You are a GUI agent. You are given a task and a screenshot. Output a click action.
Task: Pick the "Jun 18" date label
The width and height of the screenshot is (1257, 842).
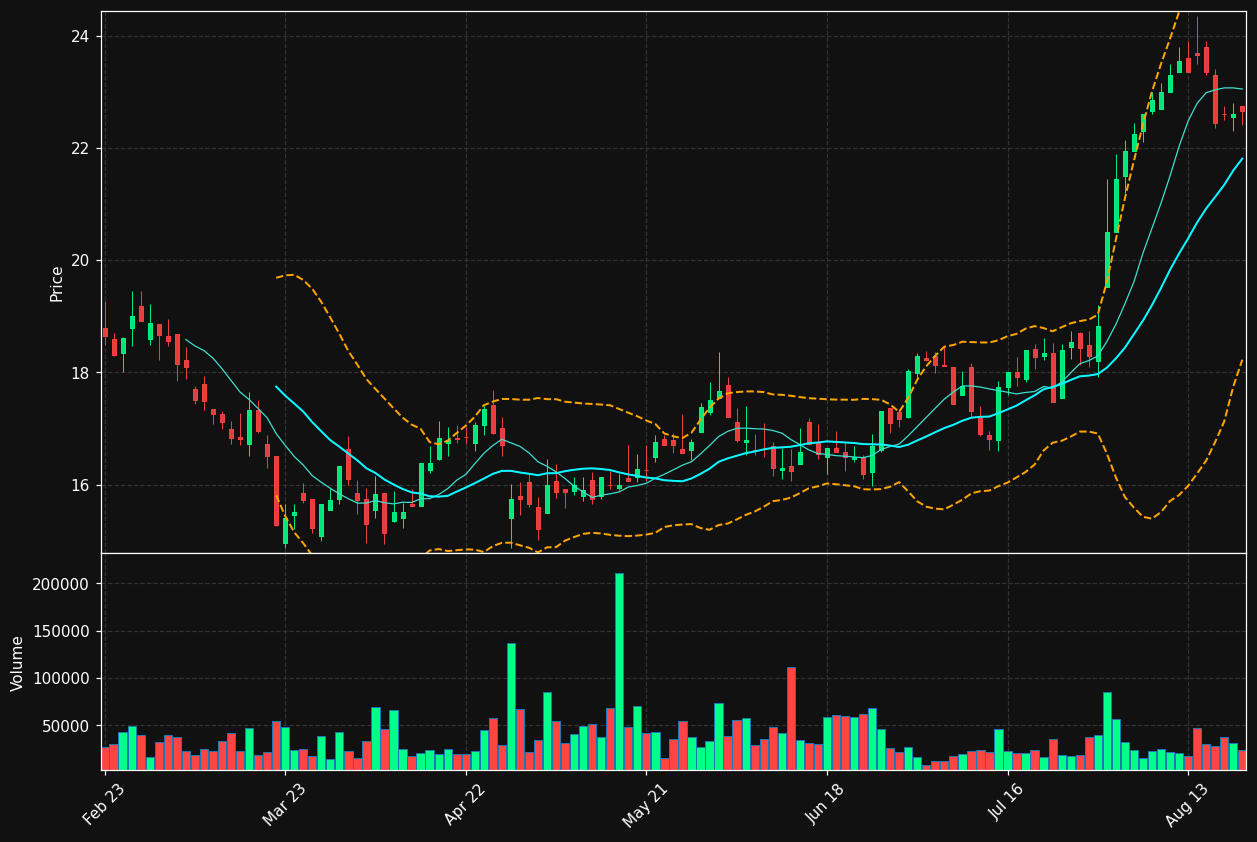point(825,804)
